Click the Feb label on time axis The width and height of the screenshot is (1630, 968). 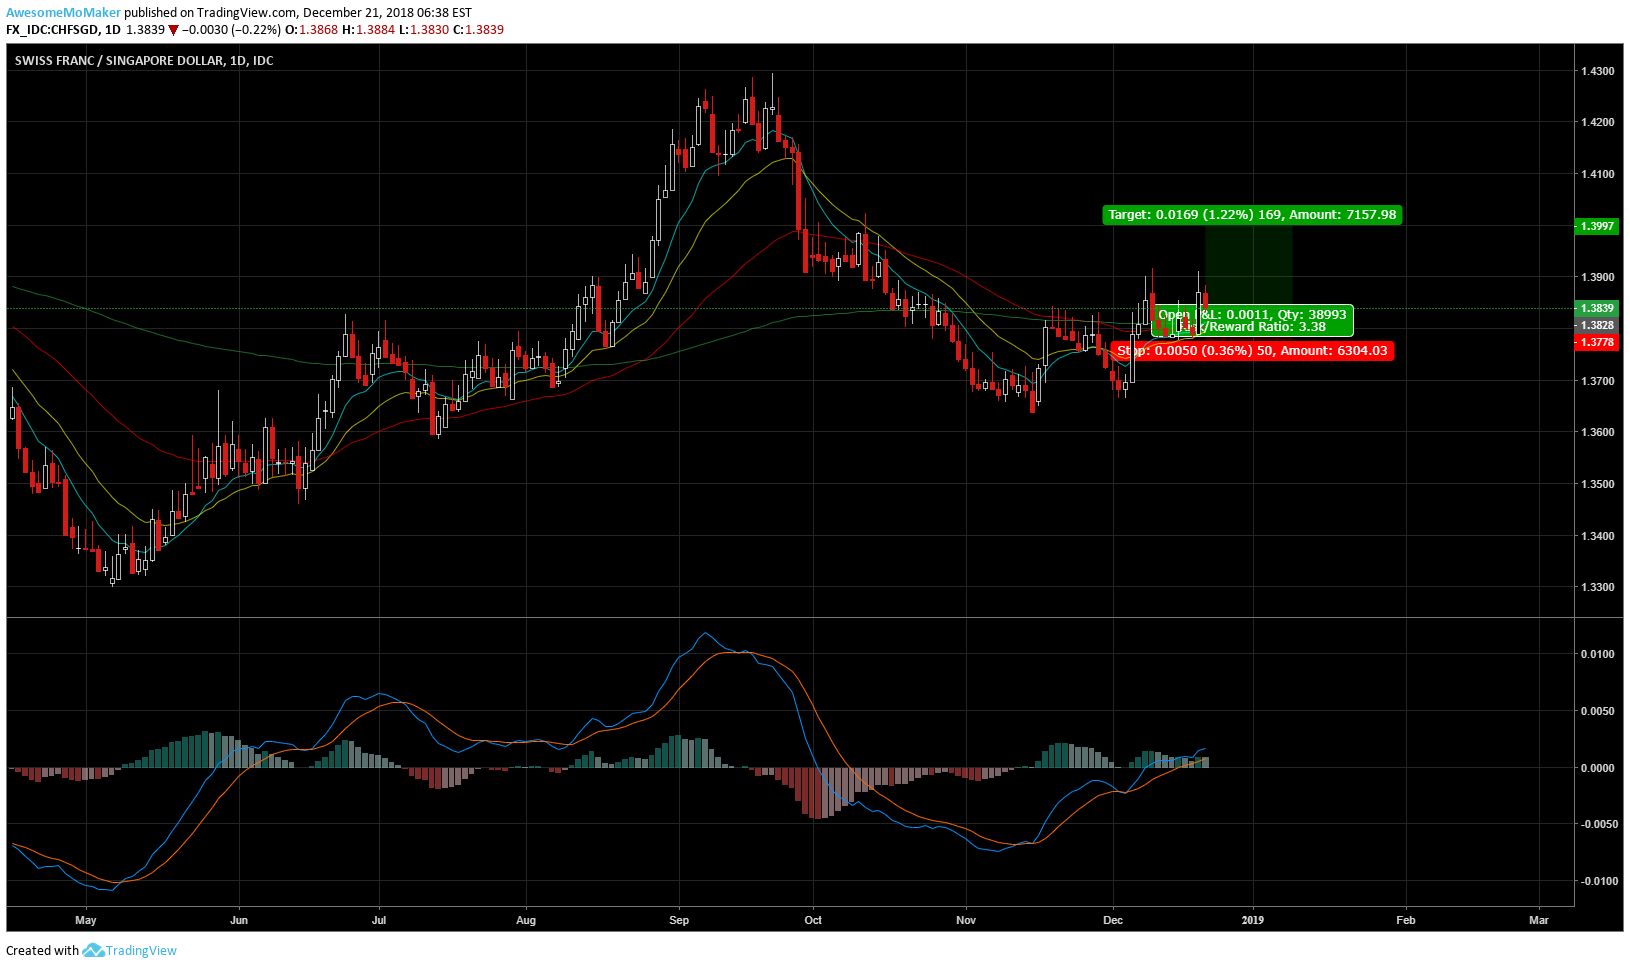(x=1406, y=920)
